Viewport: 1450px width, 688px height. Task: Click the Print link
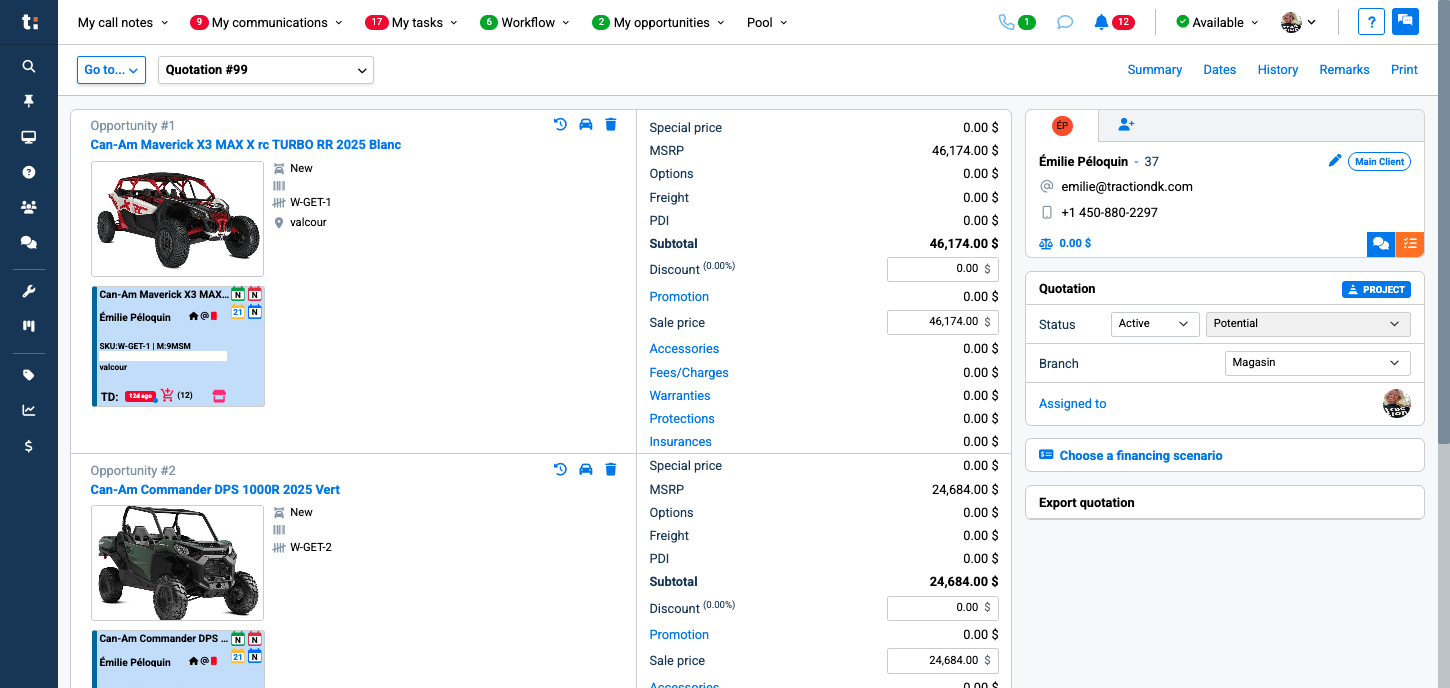(1404, 70)
